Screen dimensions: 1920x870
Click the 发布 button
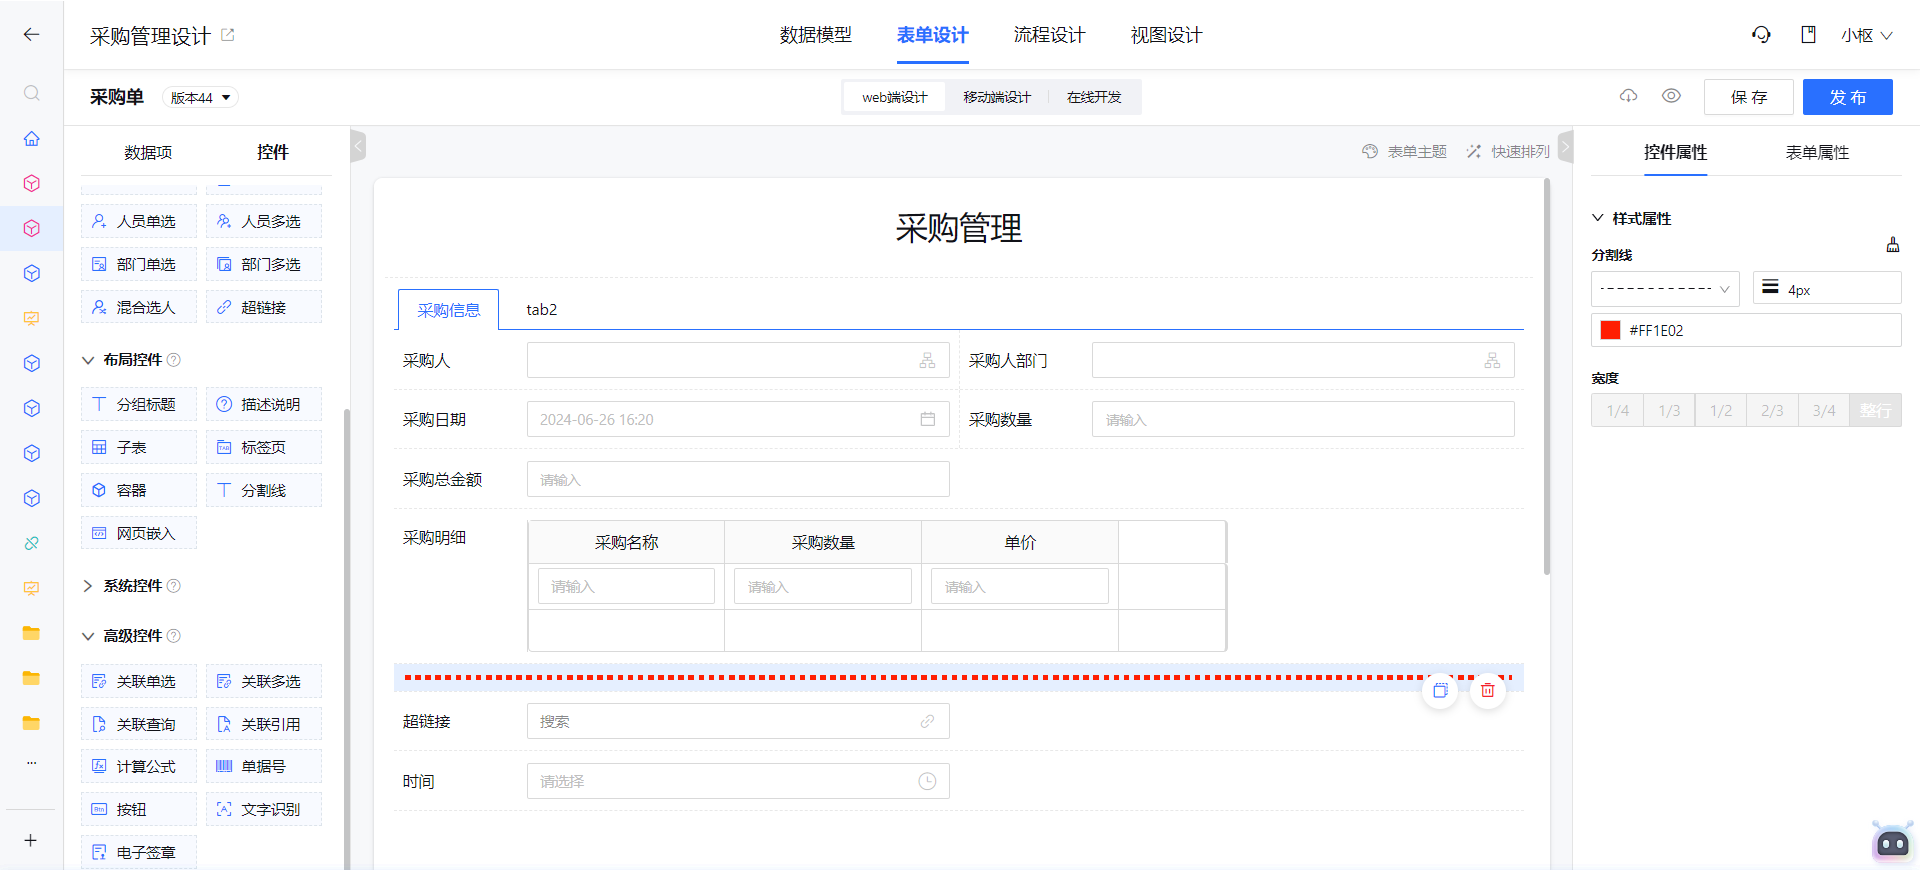point(1848,97)
